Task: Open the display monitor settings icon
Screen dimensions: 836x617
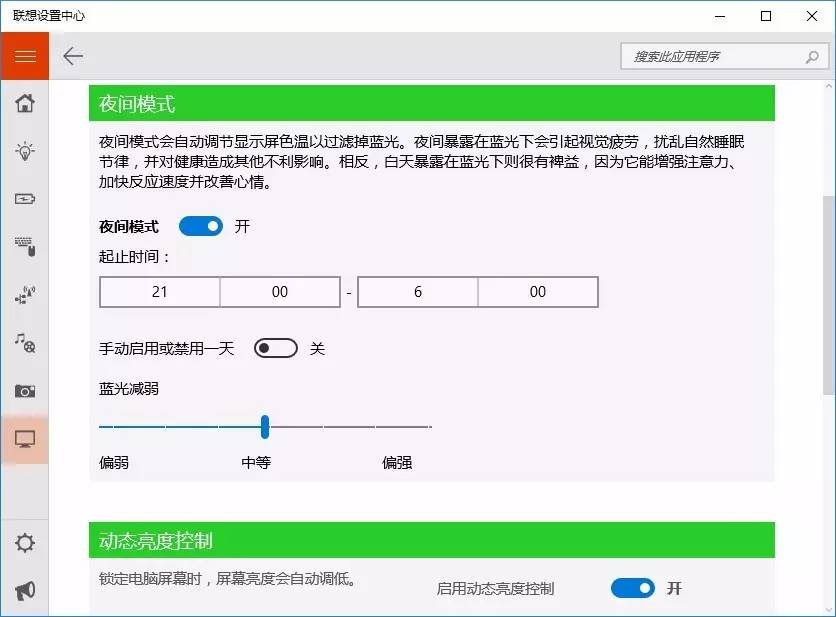Action: point(25,438)
